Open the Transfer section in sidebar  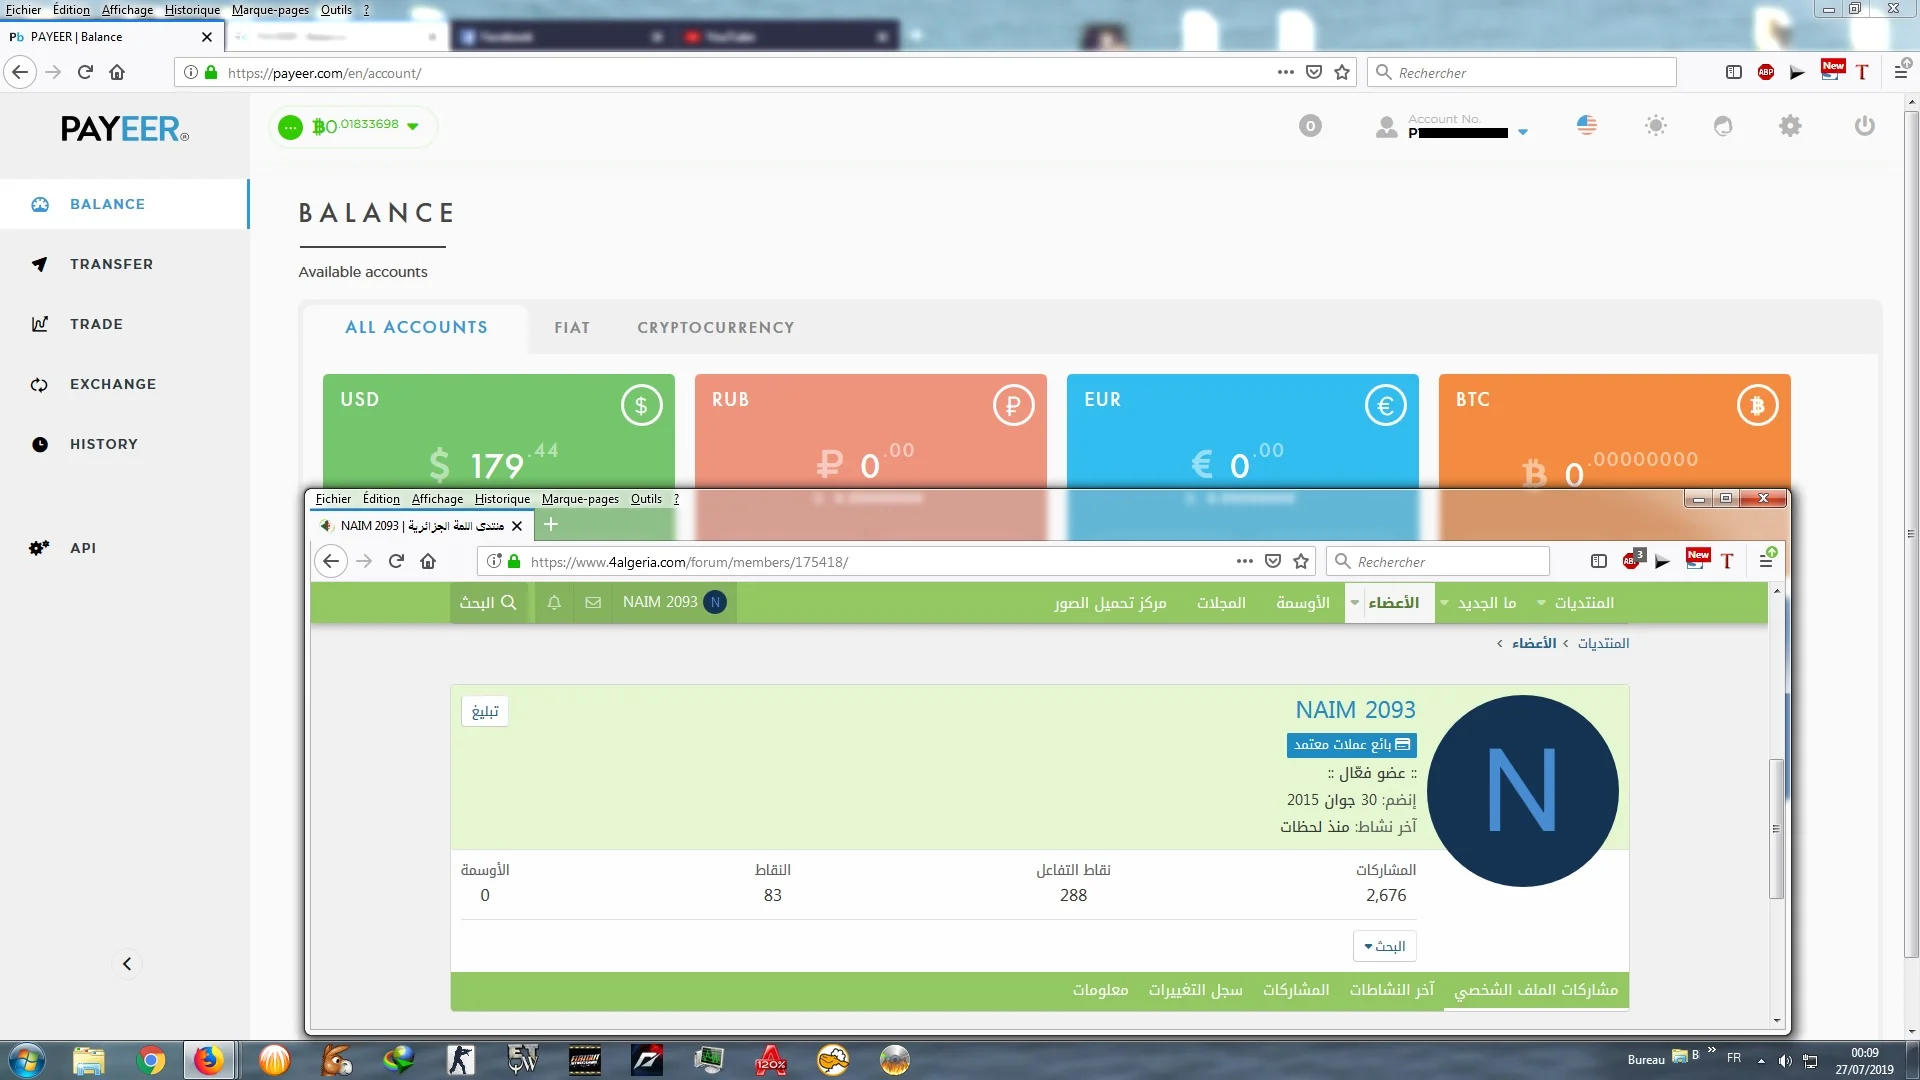tap(111, 264)
